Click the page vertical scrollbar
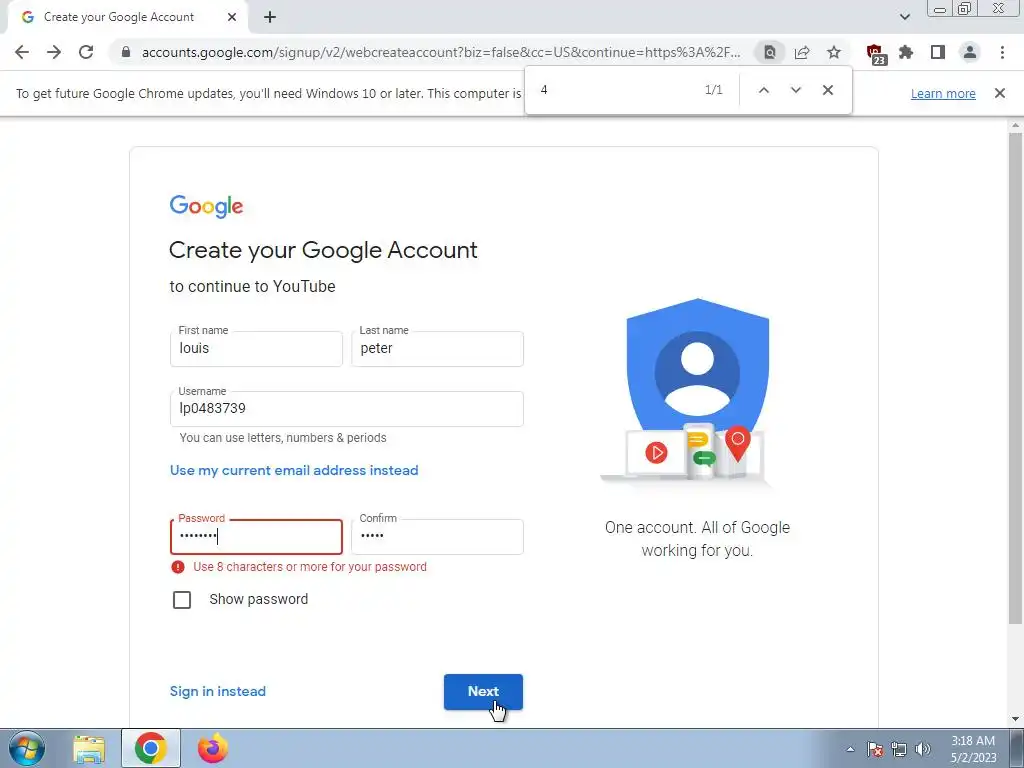 [x=1016, y=379]
